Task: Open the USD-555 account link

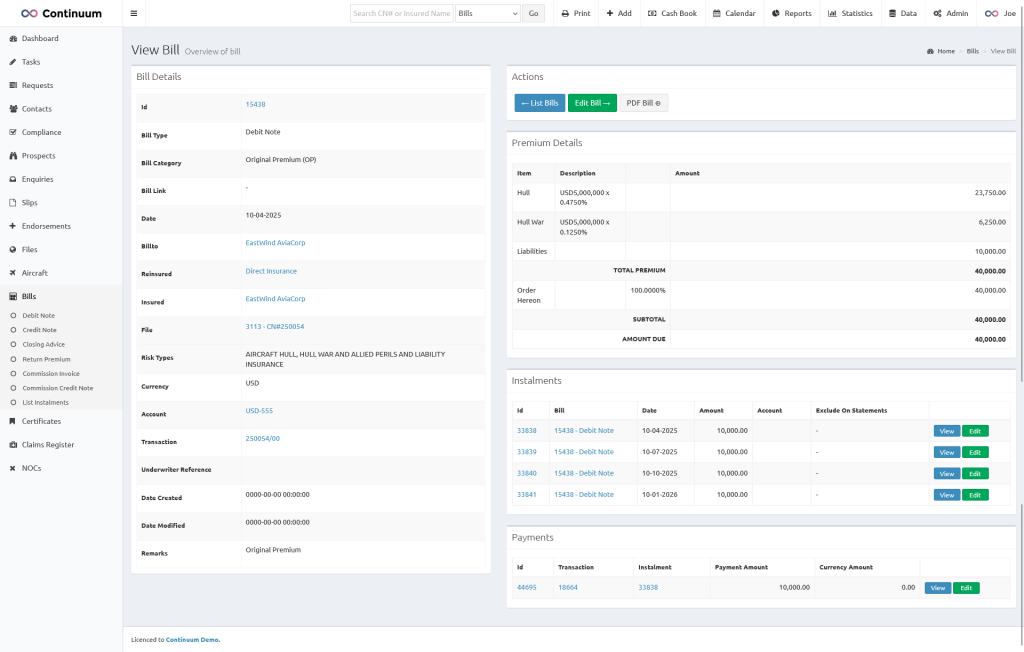Action: (x=259, y=411)
